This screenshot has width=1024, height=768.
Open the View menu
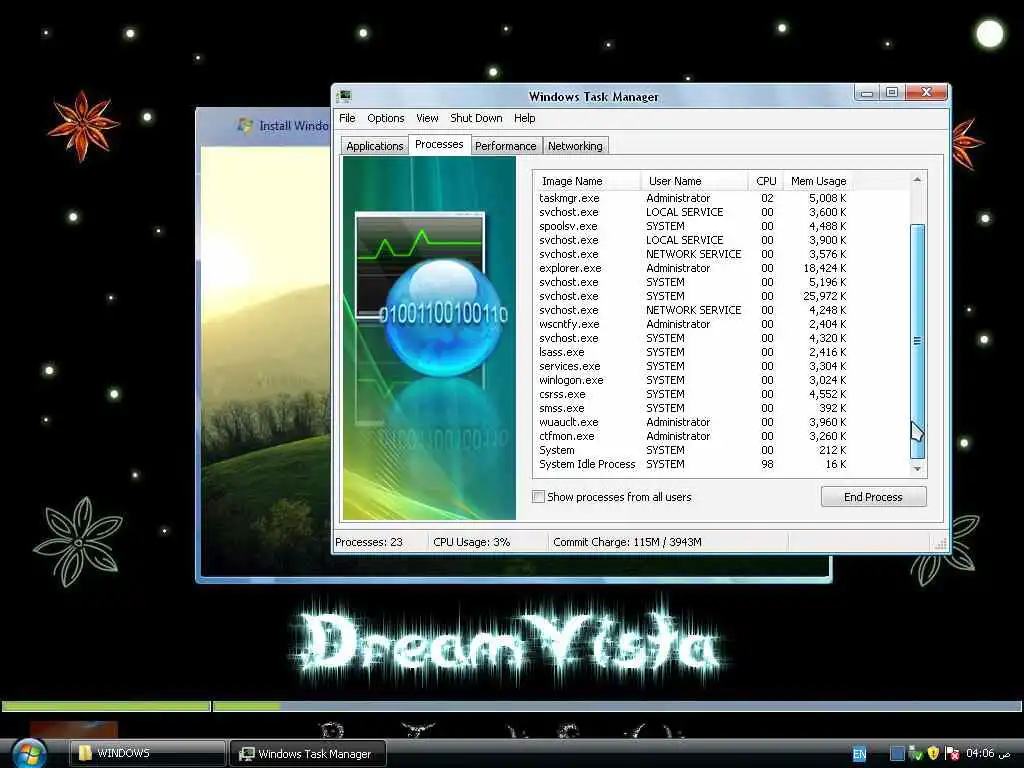pos(427,118)
